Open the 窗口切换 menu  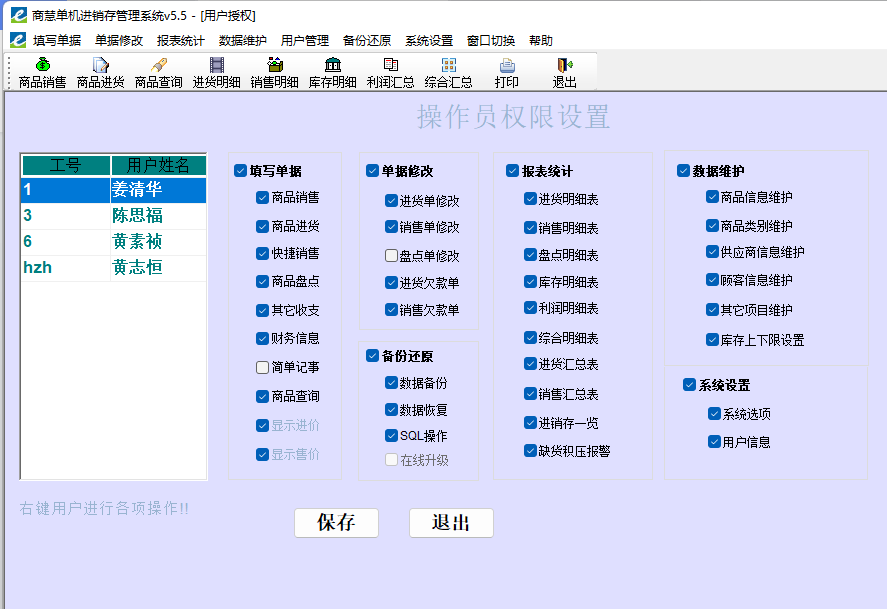pos(491,41)
